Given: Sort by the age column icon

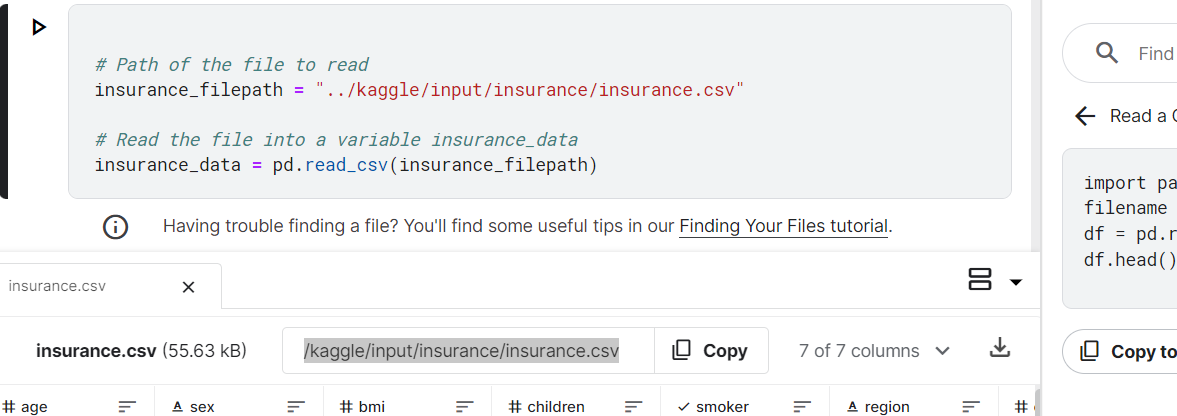Looking at the screenshot, I should [x=128, y=406].
